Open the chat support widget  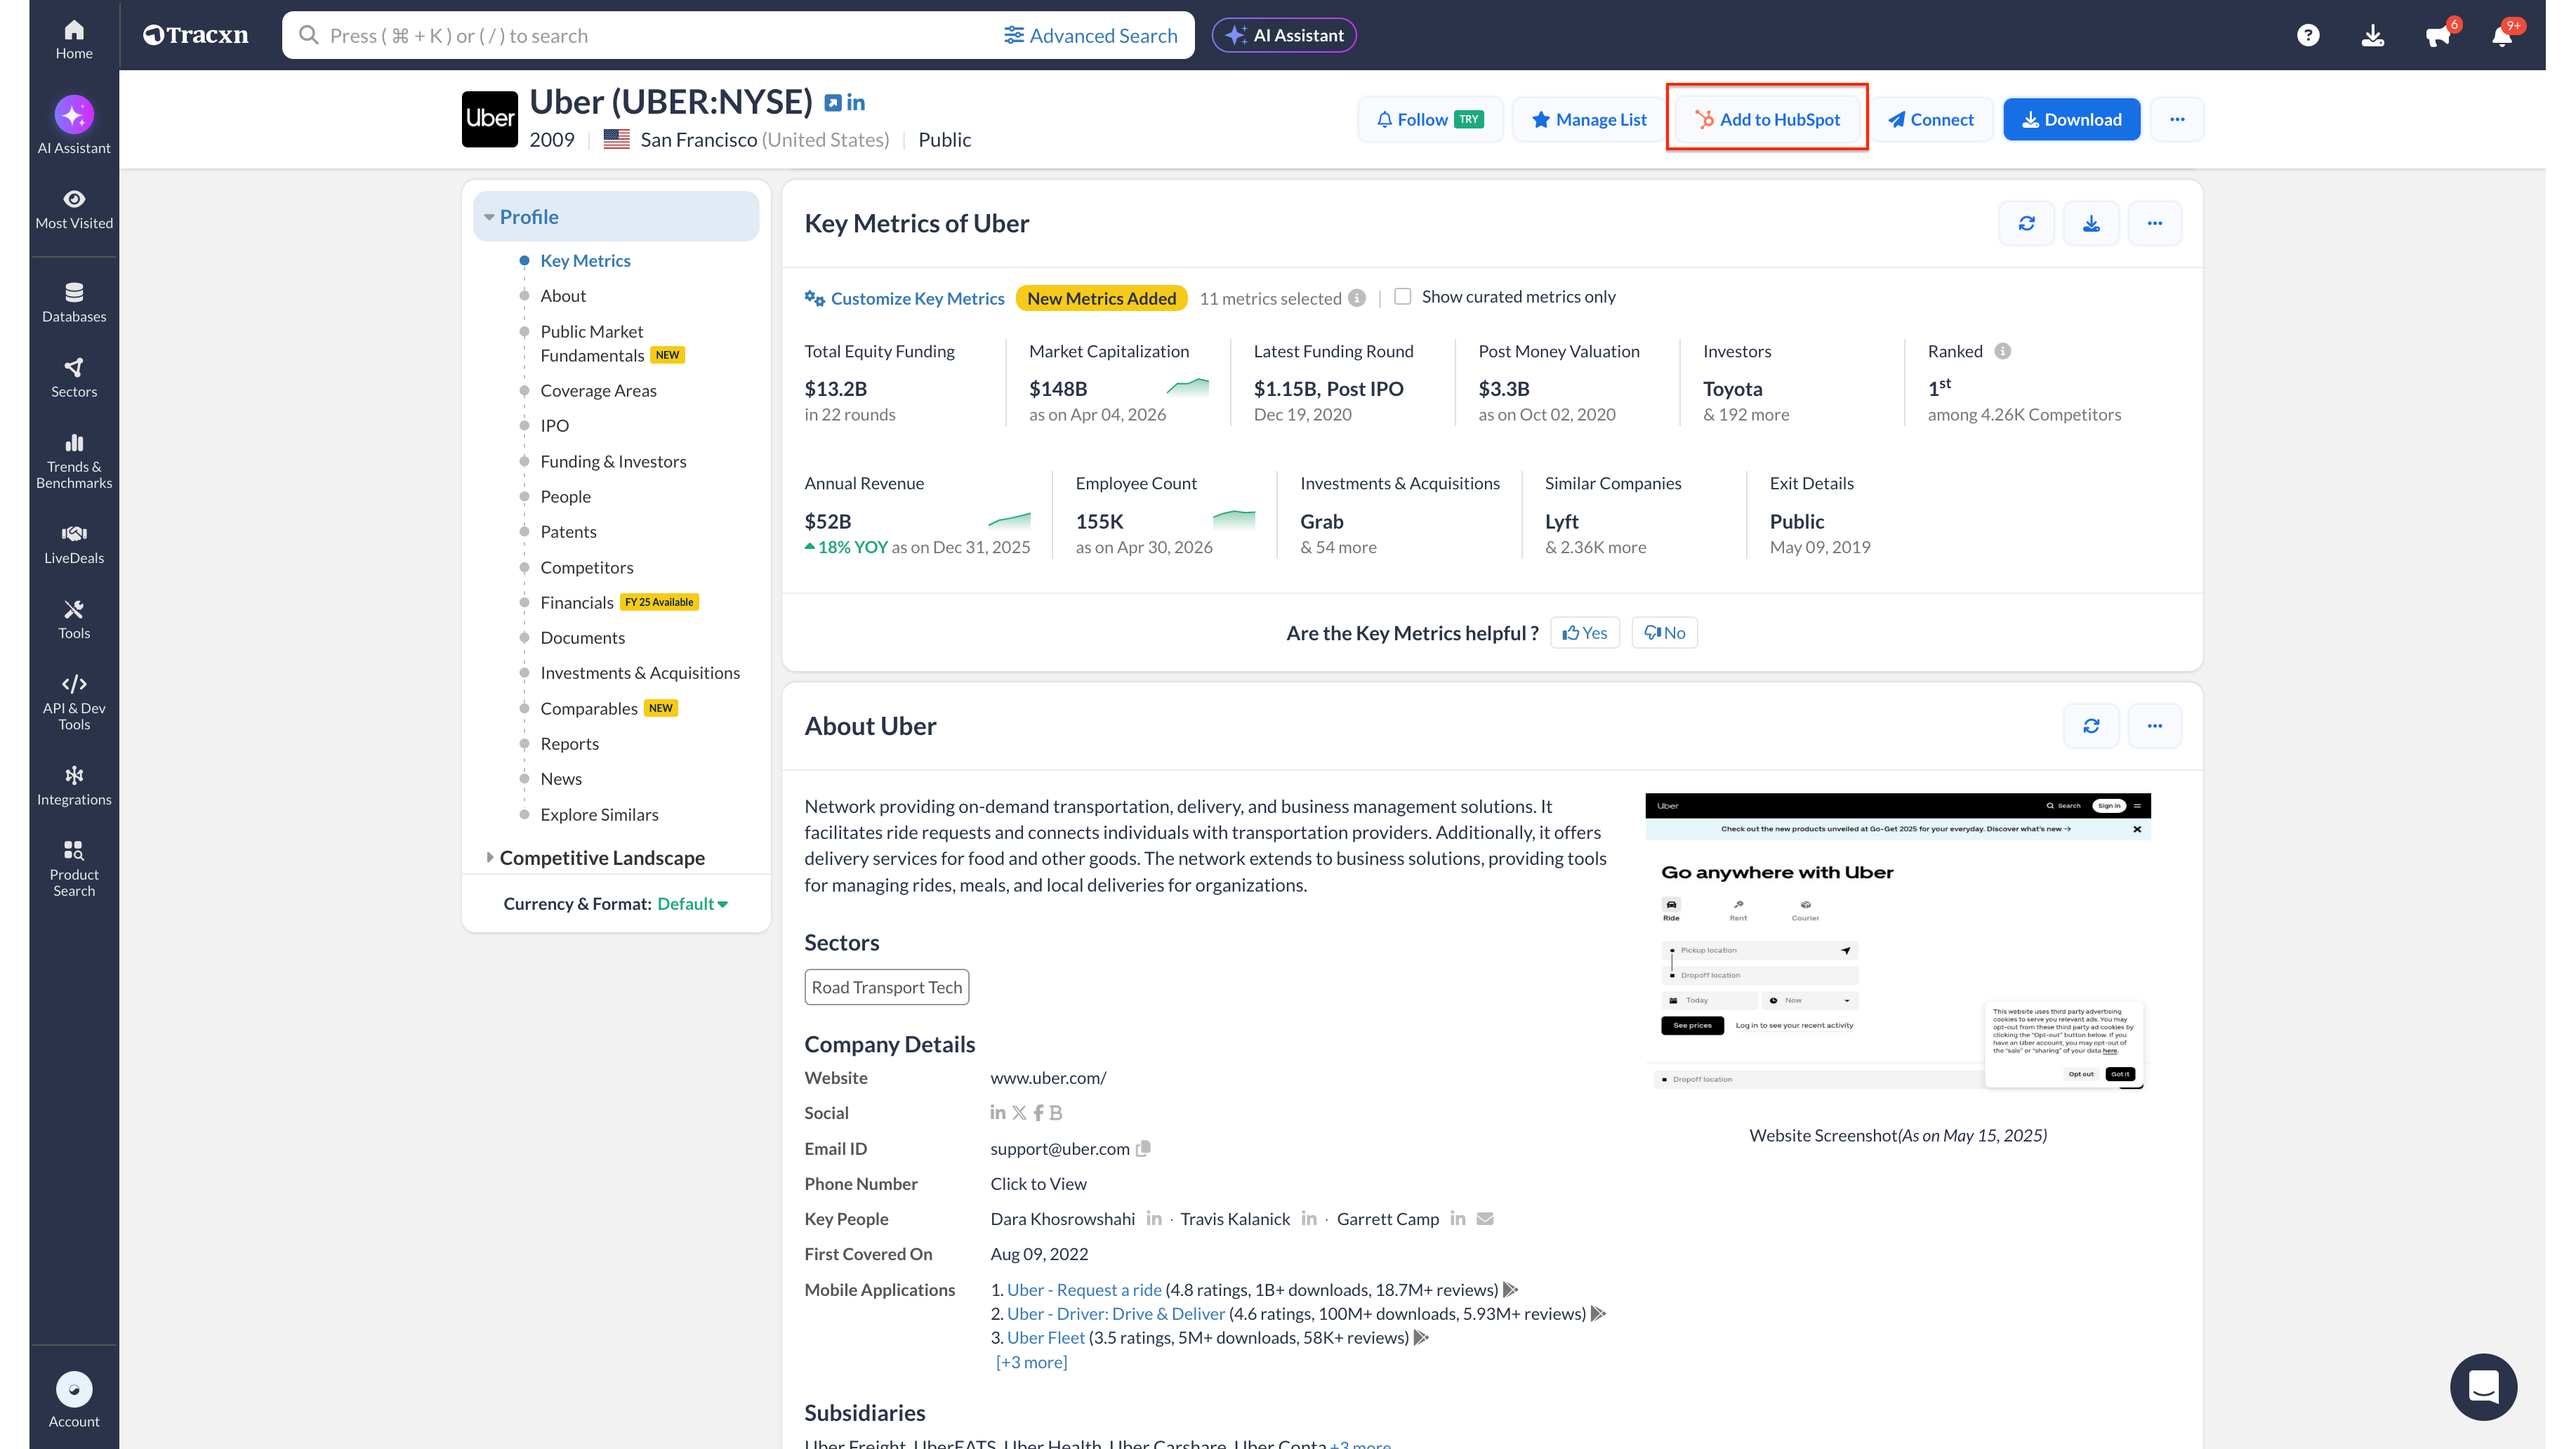2483,1387
